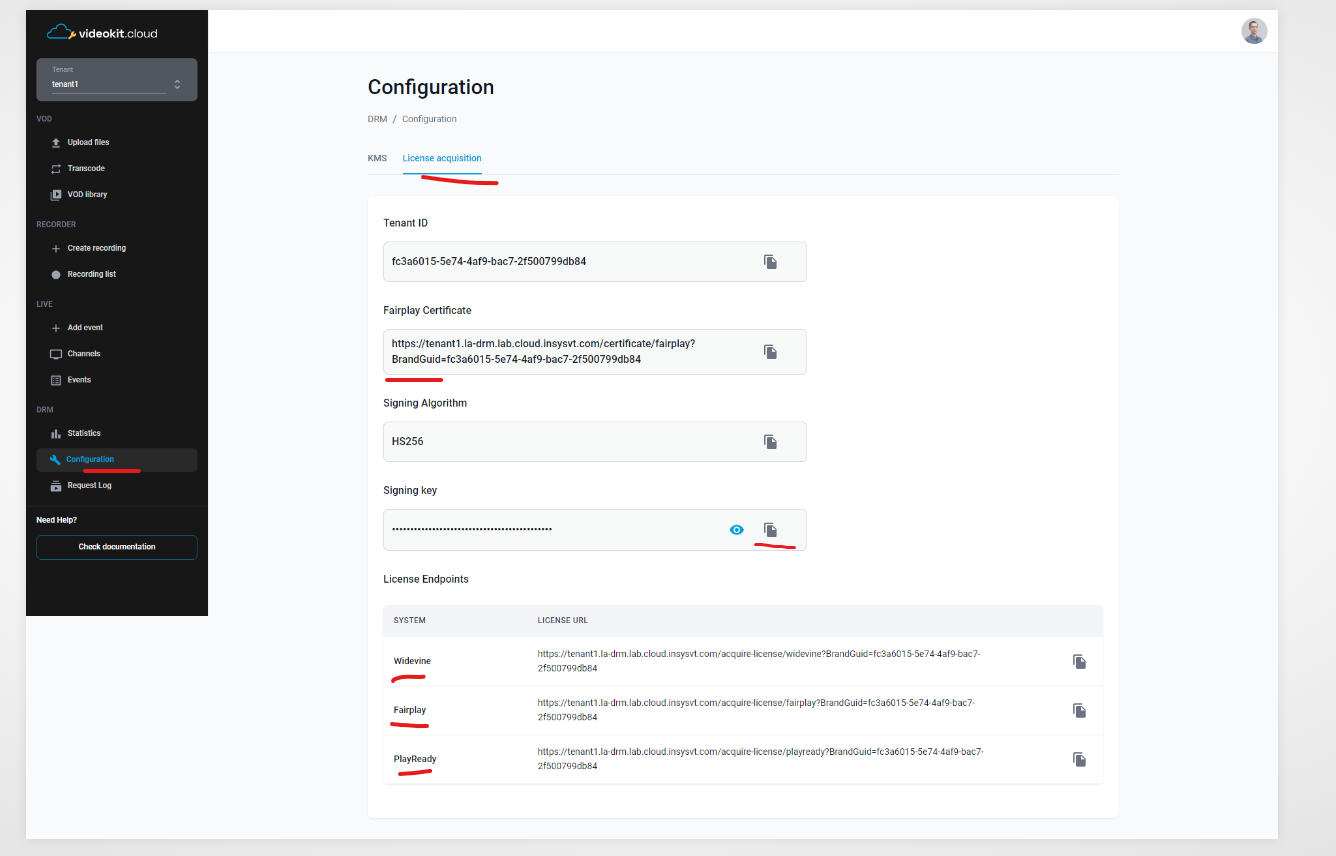Screen dimensions: 1336x856
Task: Open the DRM breadcrumb link
Action: [x=377, y=118]
